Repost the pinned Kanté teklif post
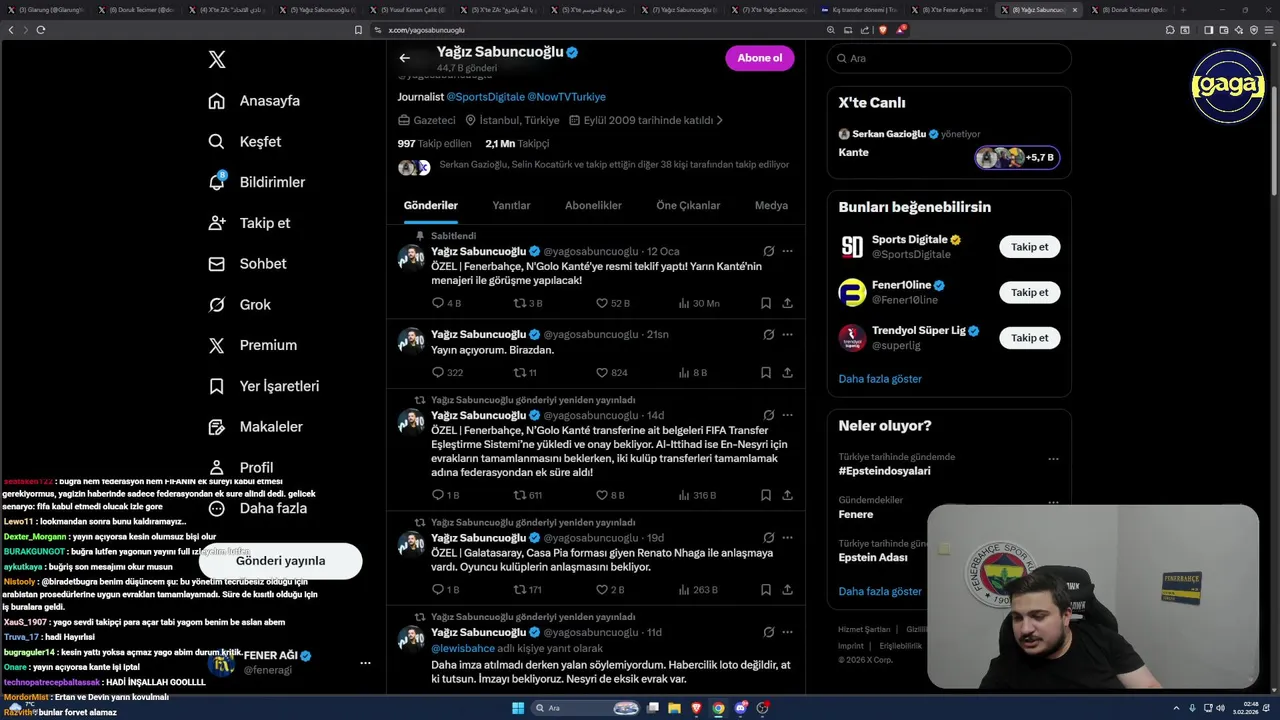 tap(528, 303)
